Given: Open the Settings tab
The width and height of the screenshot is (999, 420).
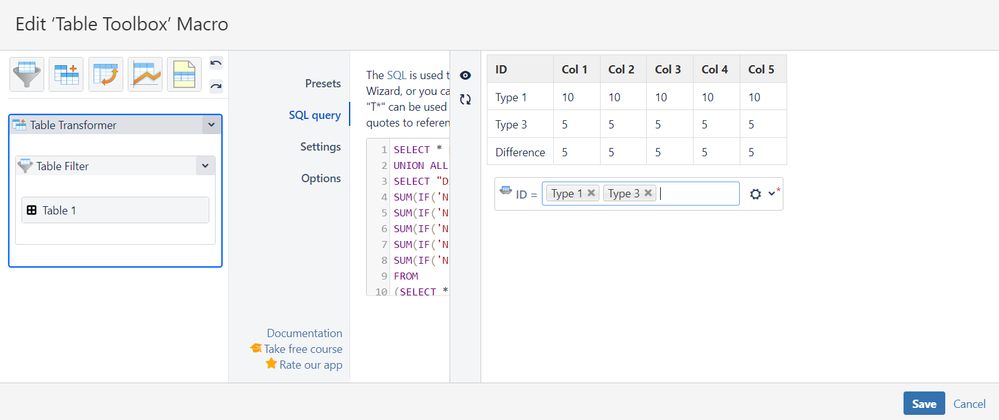Looking at the screenshot, I should [x=320, y=147].
